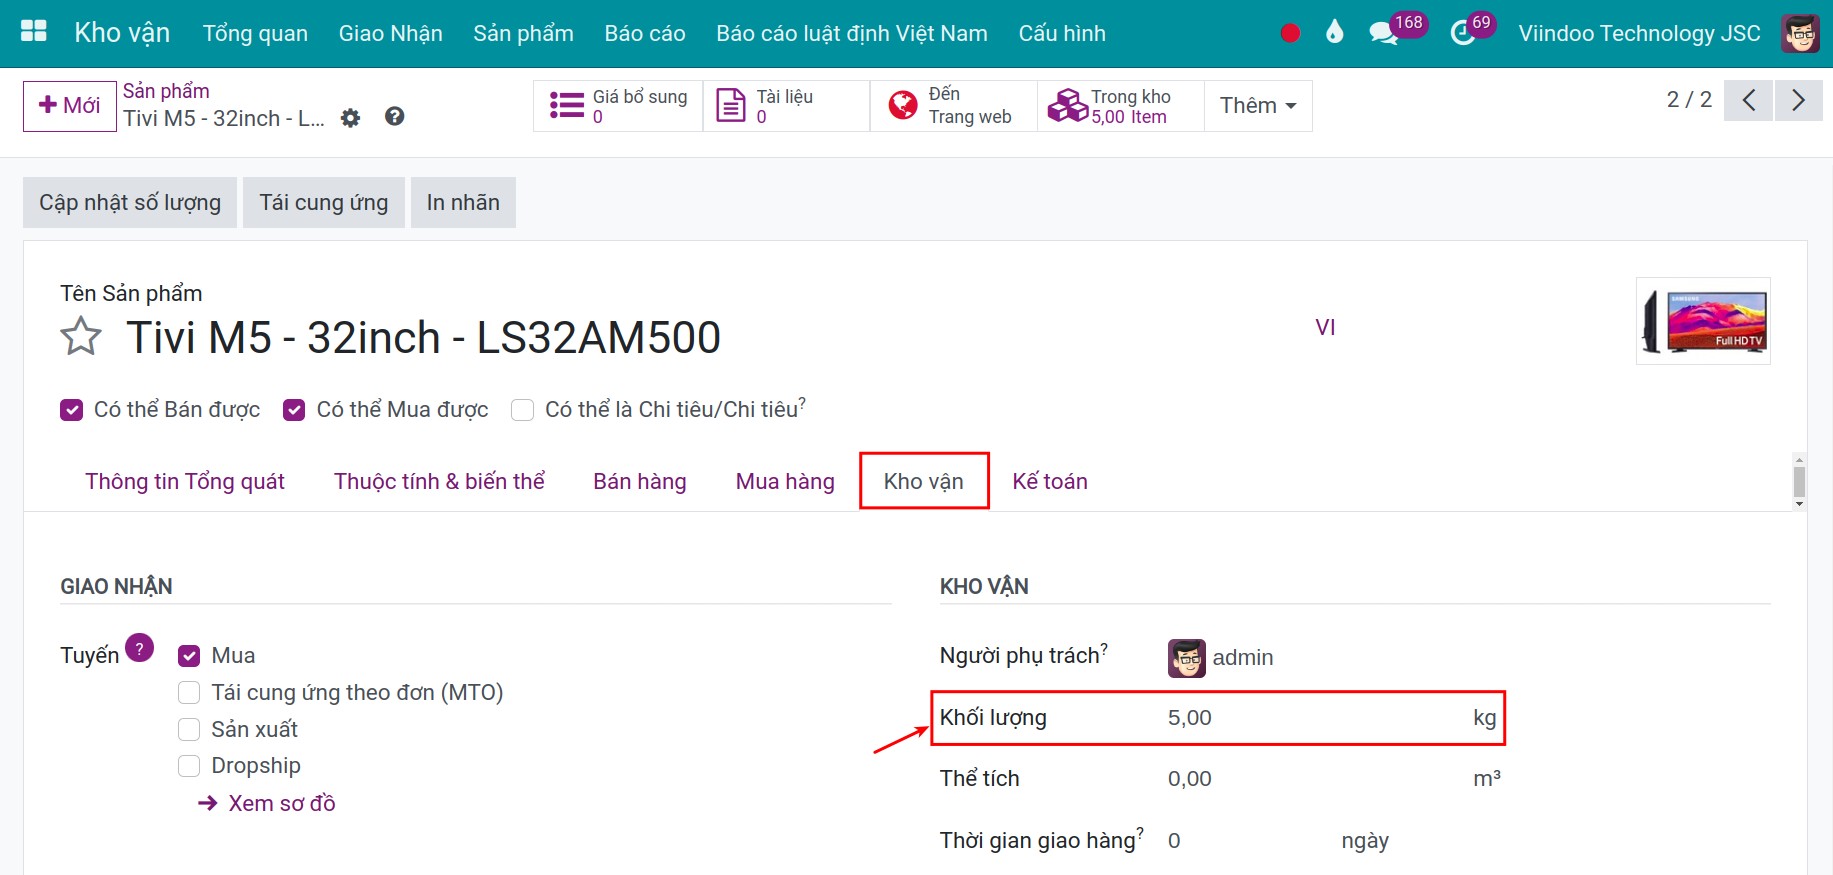The image size is (1833, 875).
Task: Click the water drop icon in navbar
Action: (1334, 32)
